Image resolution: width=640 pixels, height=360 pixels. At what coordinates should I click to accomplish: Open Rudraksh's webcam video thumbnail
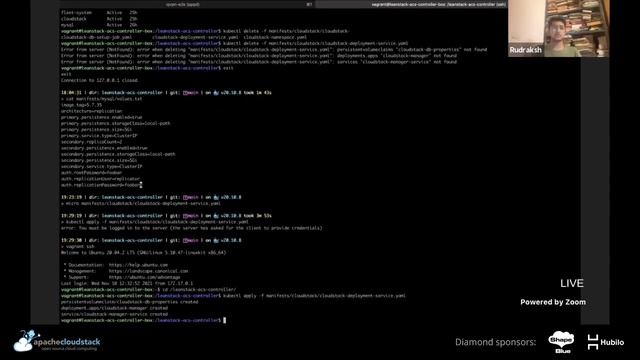click(x=558, y=28)
